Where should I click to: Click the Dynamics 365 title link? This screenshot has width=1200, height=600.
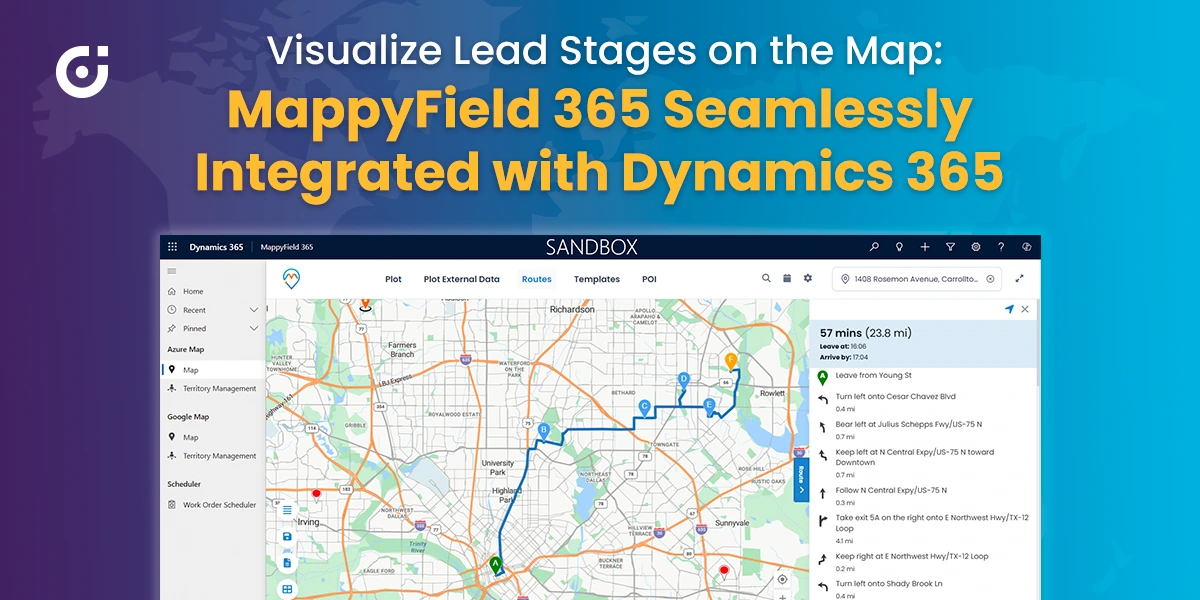tap(216, 247)
